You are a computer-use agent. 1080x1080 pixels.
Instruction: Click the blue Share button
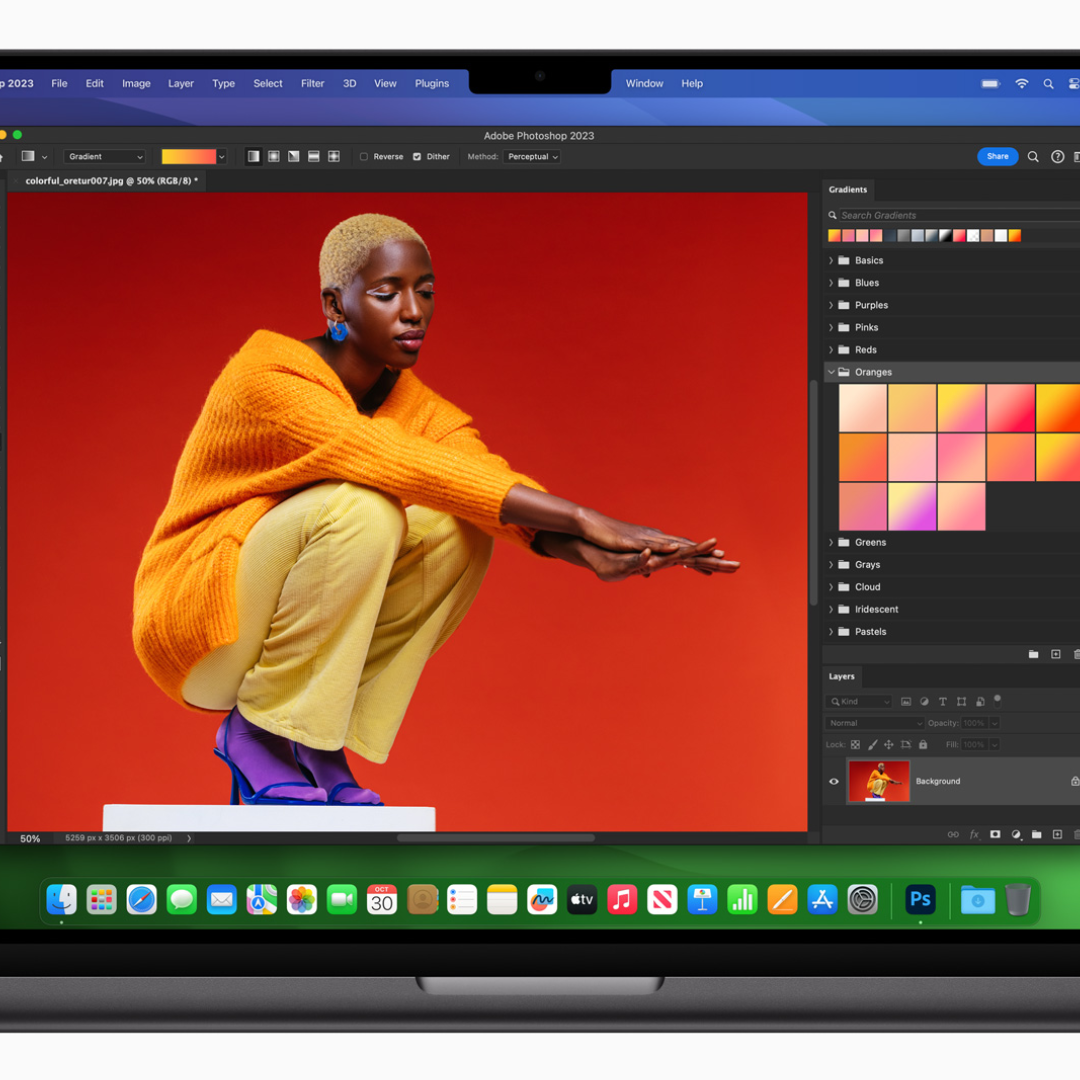coord(997,156)
